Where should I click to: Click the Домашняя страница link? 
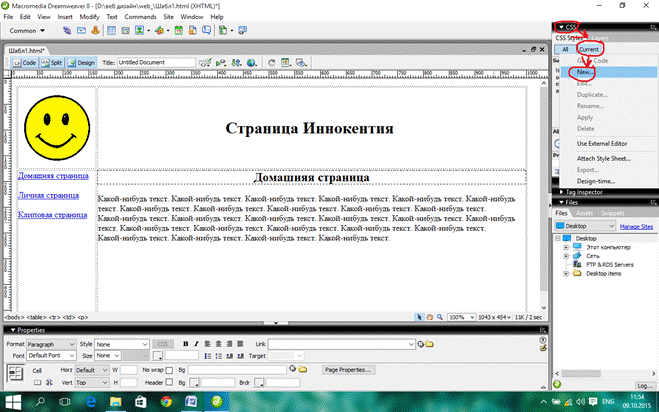coord(53,176)
